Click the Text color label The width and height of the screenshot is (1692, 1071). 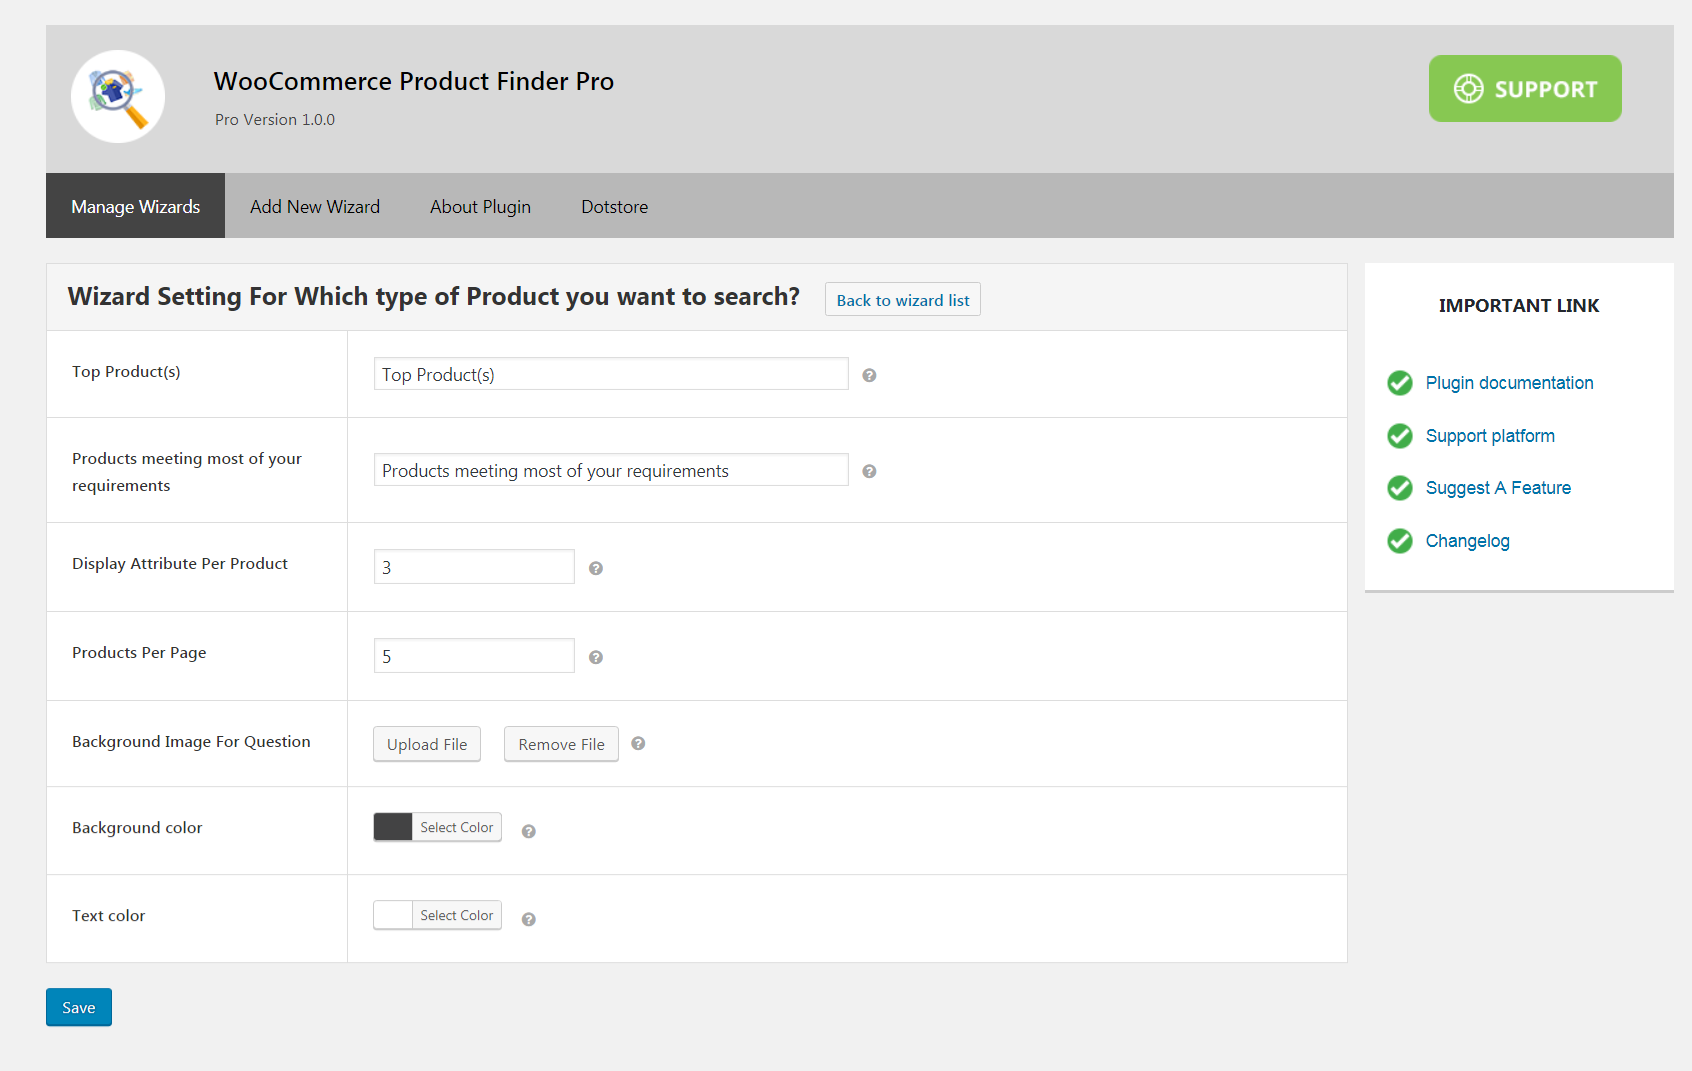click(x=108, y=916)
